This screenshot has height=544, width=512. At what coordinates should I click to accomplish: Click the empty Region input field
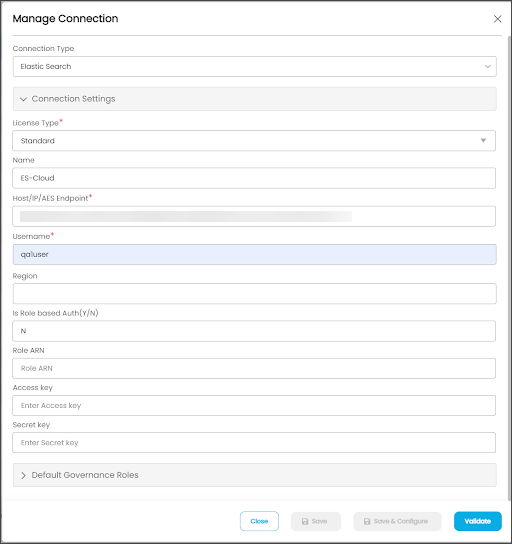255,294
